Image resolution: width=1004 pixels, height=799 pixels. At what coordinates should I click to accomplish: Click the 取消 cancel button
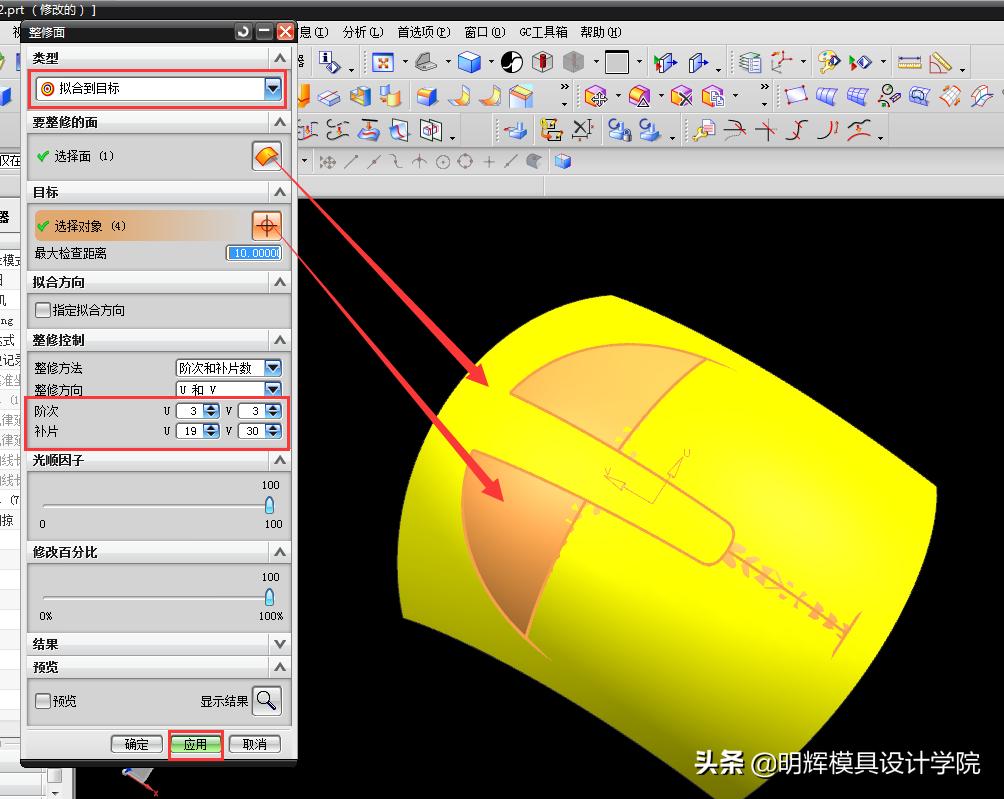pos(254,744)
